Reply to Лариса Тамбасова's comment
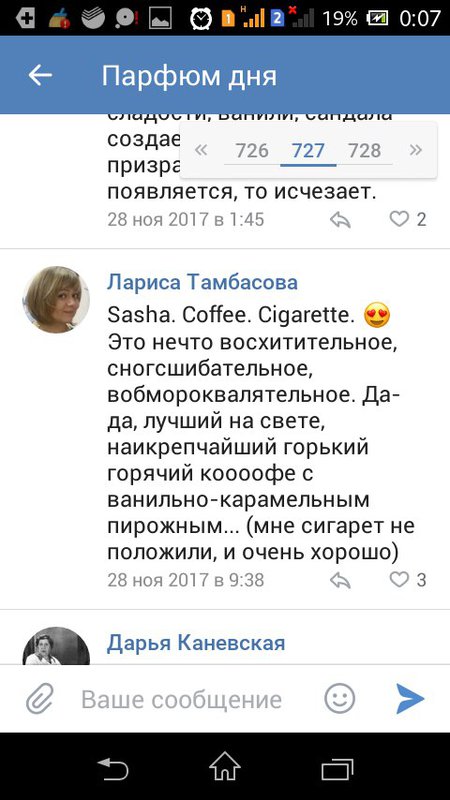 pos(340,580)
